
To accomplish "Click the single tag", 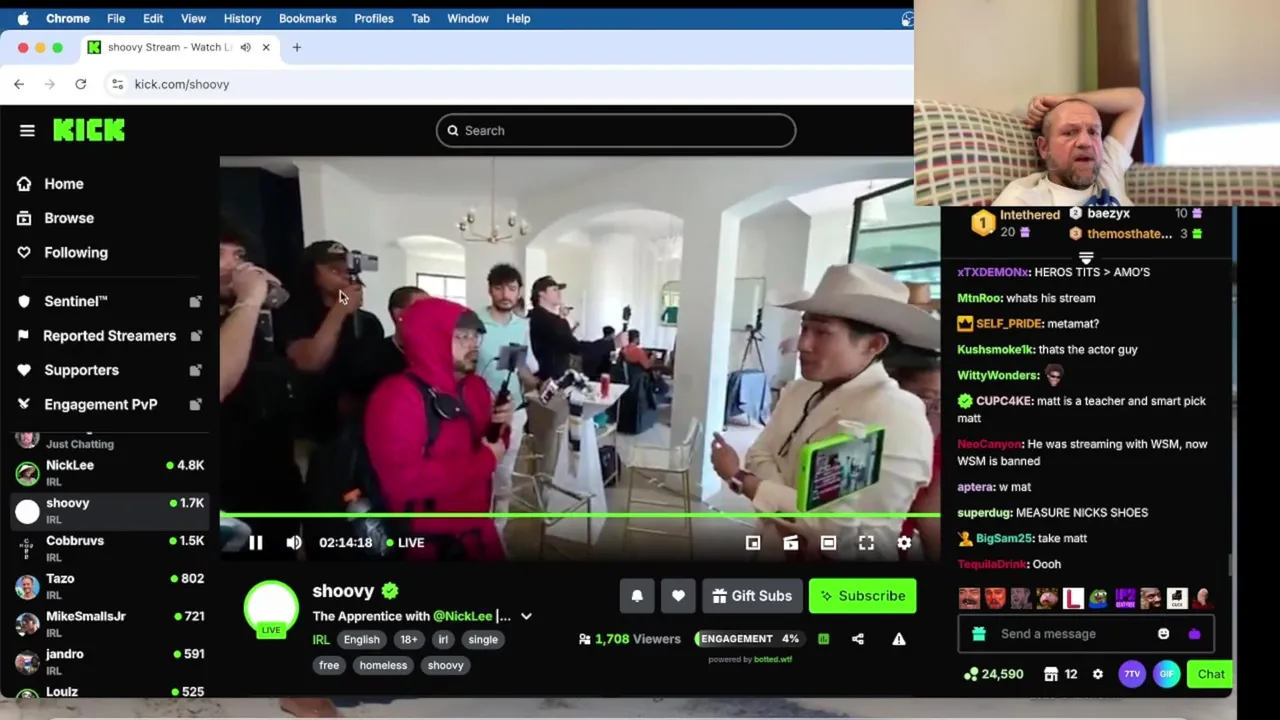I will tap(483, 640).
